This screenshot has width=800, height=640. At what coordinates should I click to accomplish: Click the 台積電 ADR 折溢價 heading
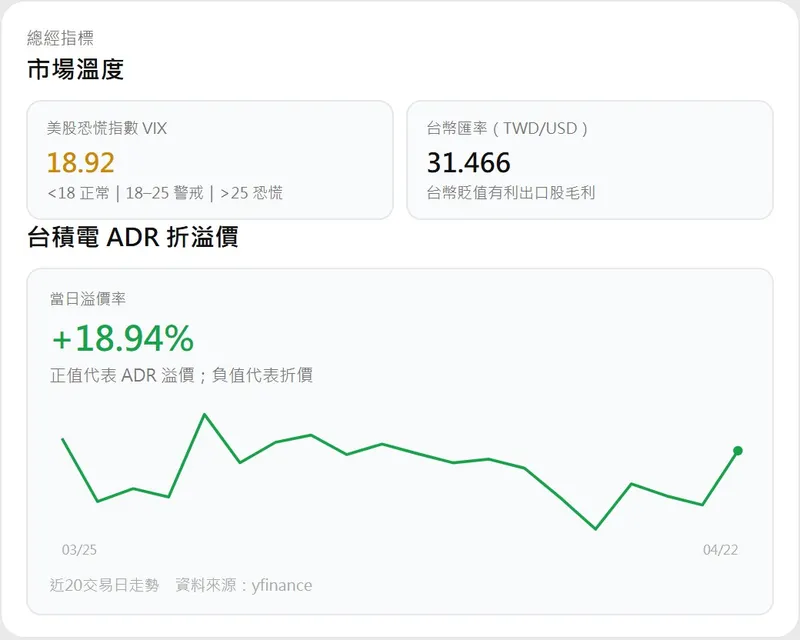pyautogui.click(x=133, y=237)
